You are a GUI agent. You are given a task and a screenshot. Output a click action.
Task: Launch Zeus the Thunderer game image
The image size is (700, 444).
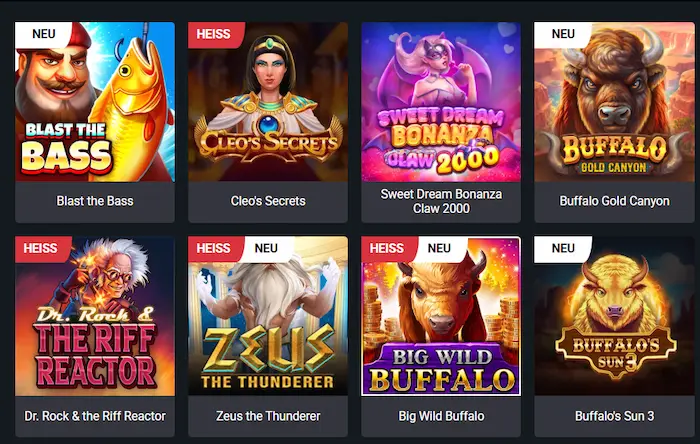point(268,316)
